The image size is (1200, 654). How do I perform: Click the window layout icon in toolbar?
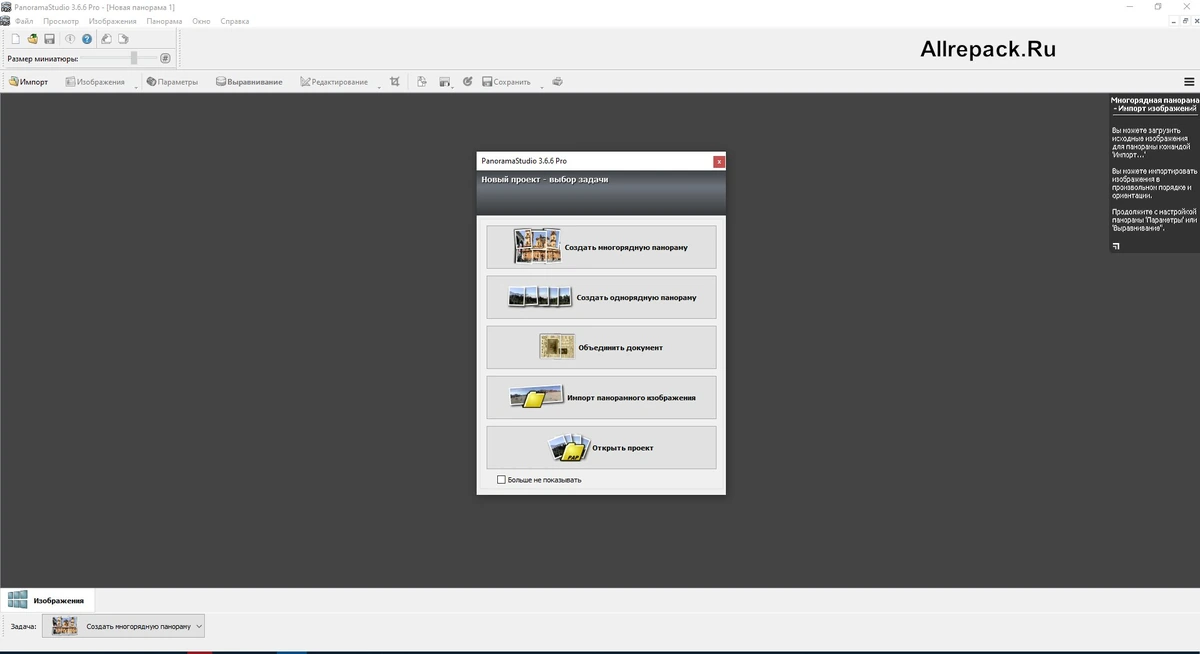[444, 82]
